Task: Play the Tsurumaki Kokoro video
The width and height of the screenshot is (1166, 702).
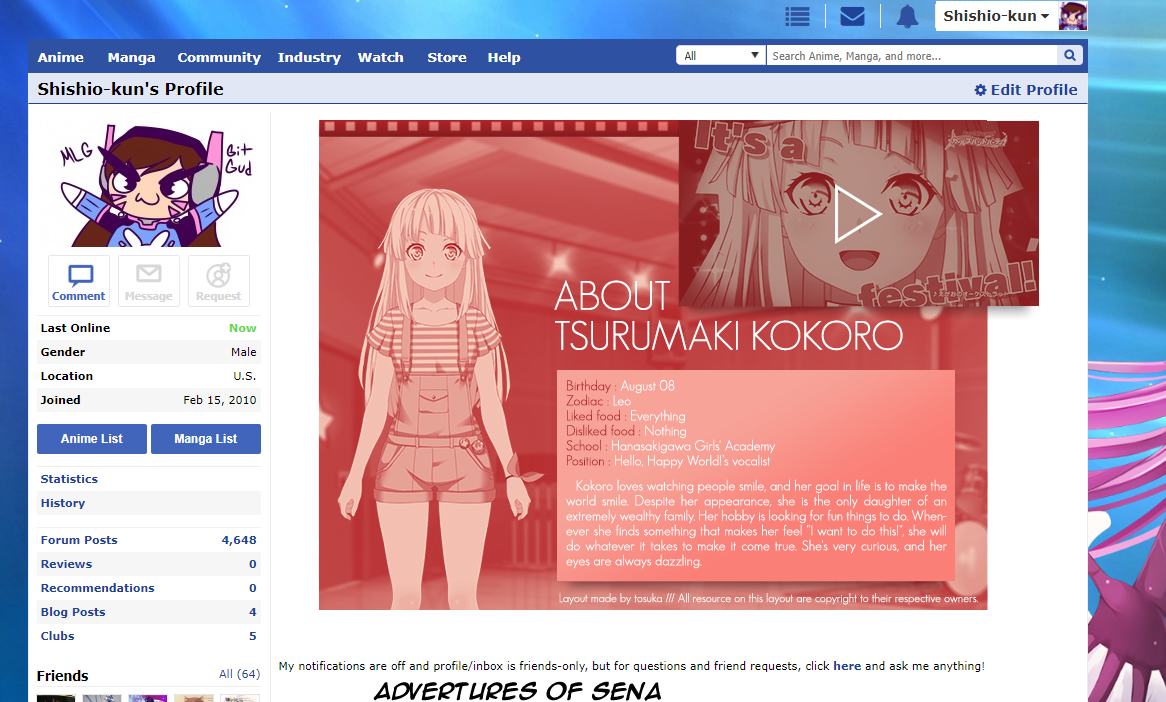Action: 858,214
